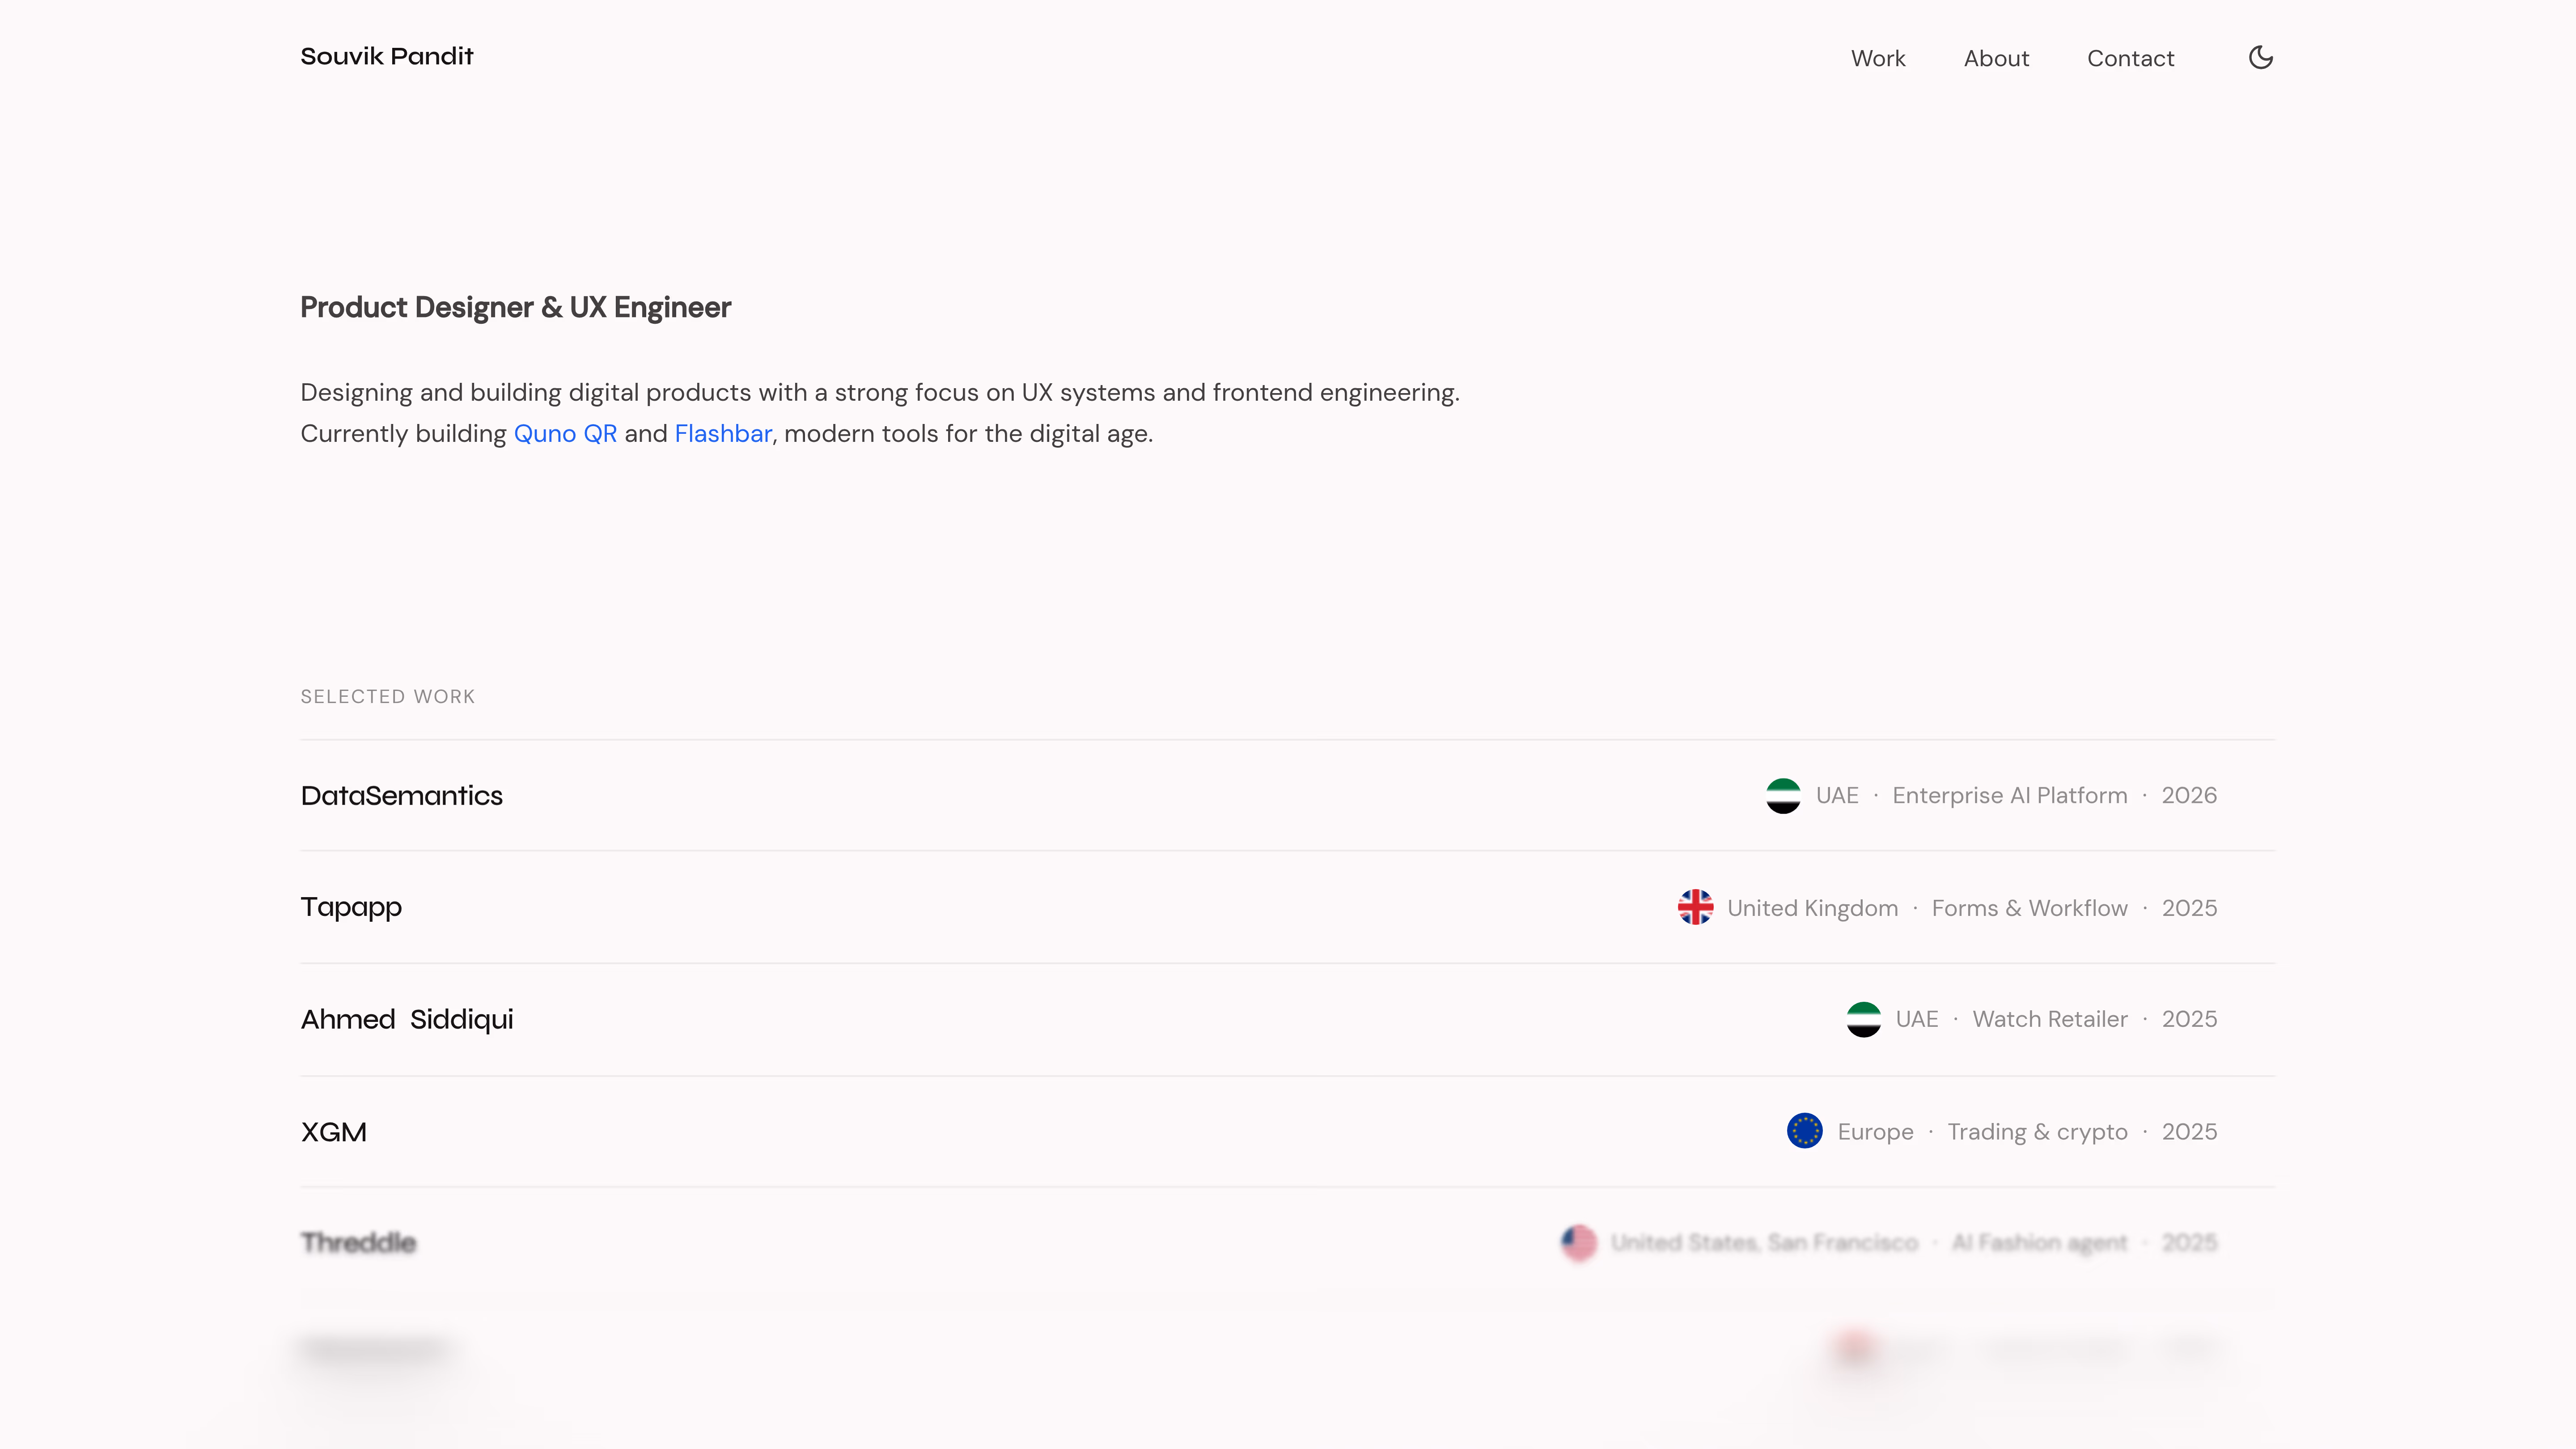
Task: Click the 2025 year in Tapapp row
Action: [2189, 908]
